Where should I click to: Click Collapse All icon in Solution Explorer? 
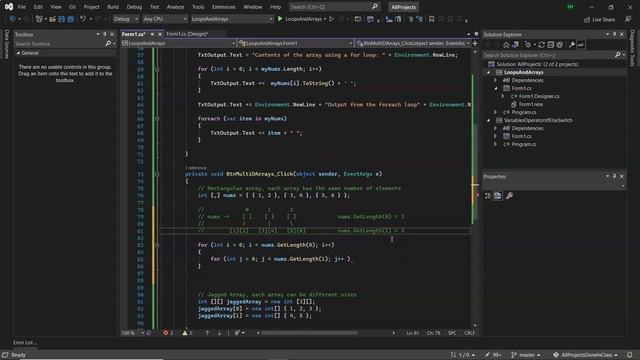551,44
